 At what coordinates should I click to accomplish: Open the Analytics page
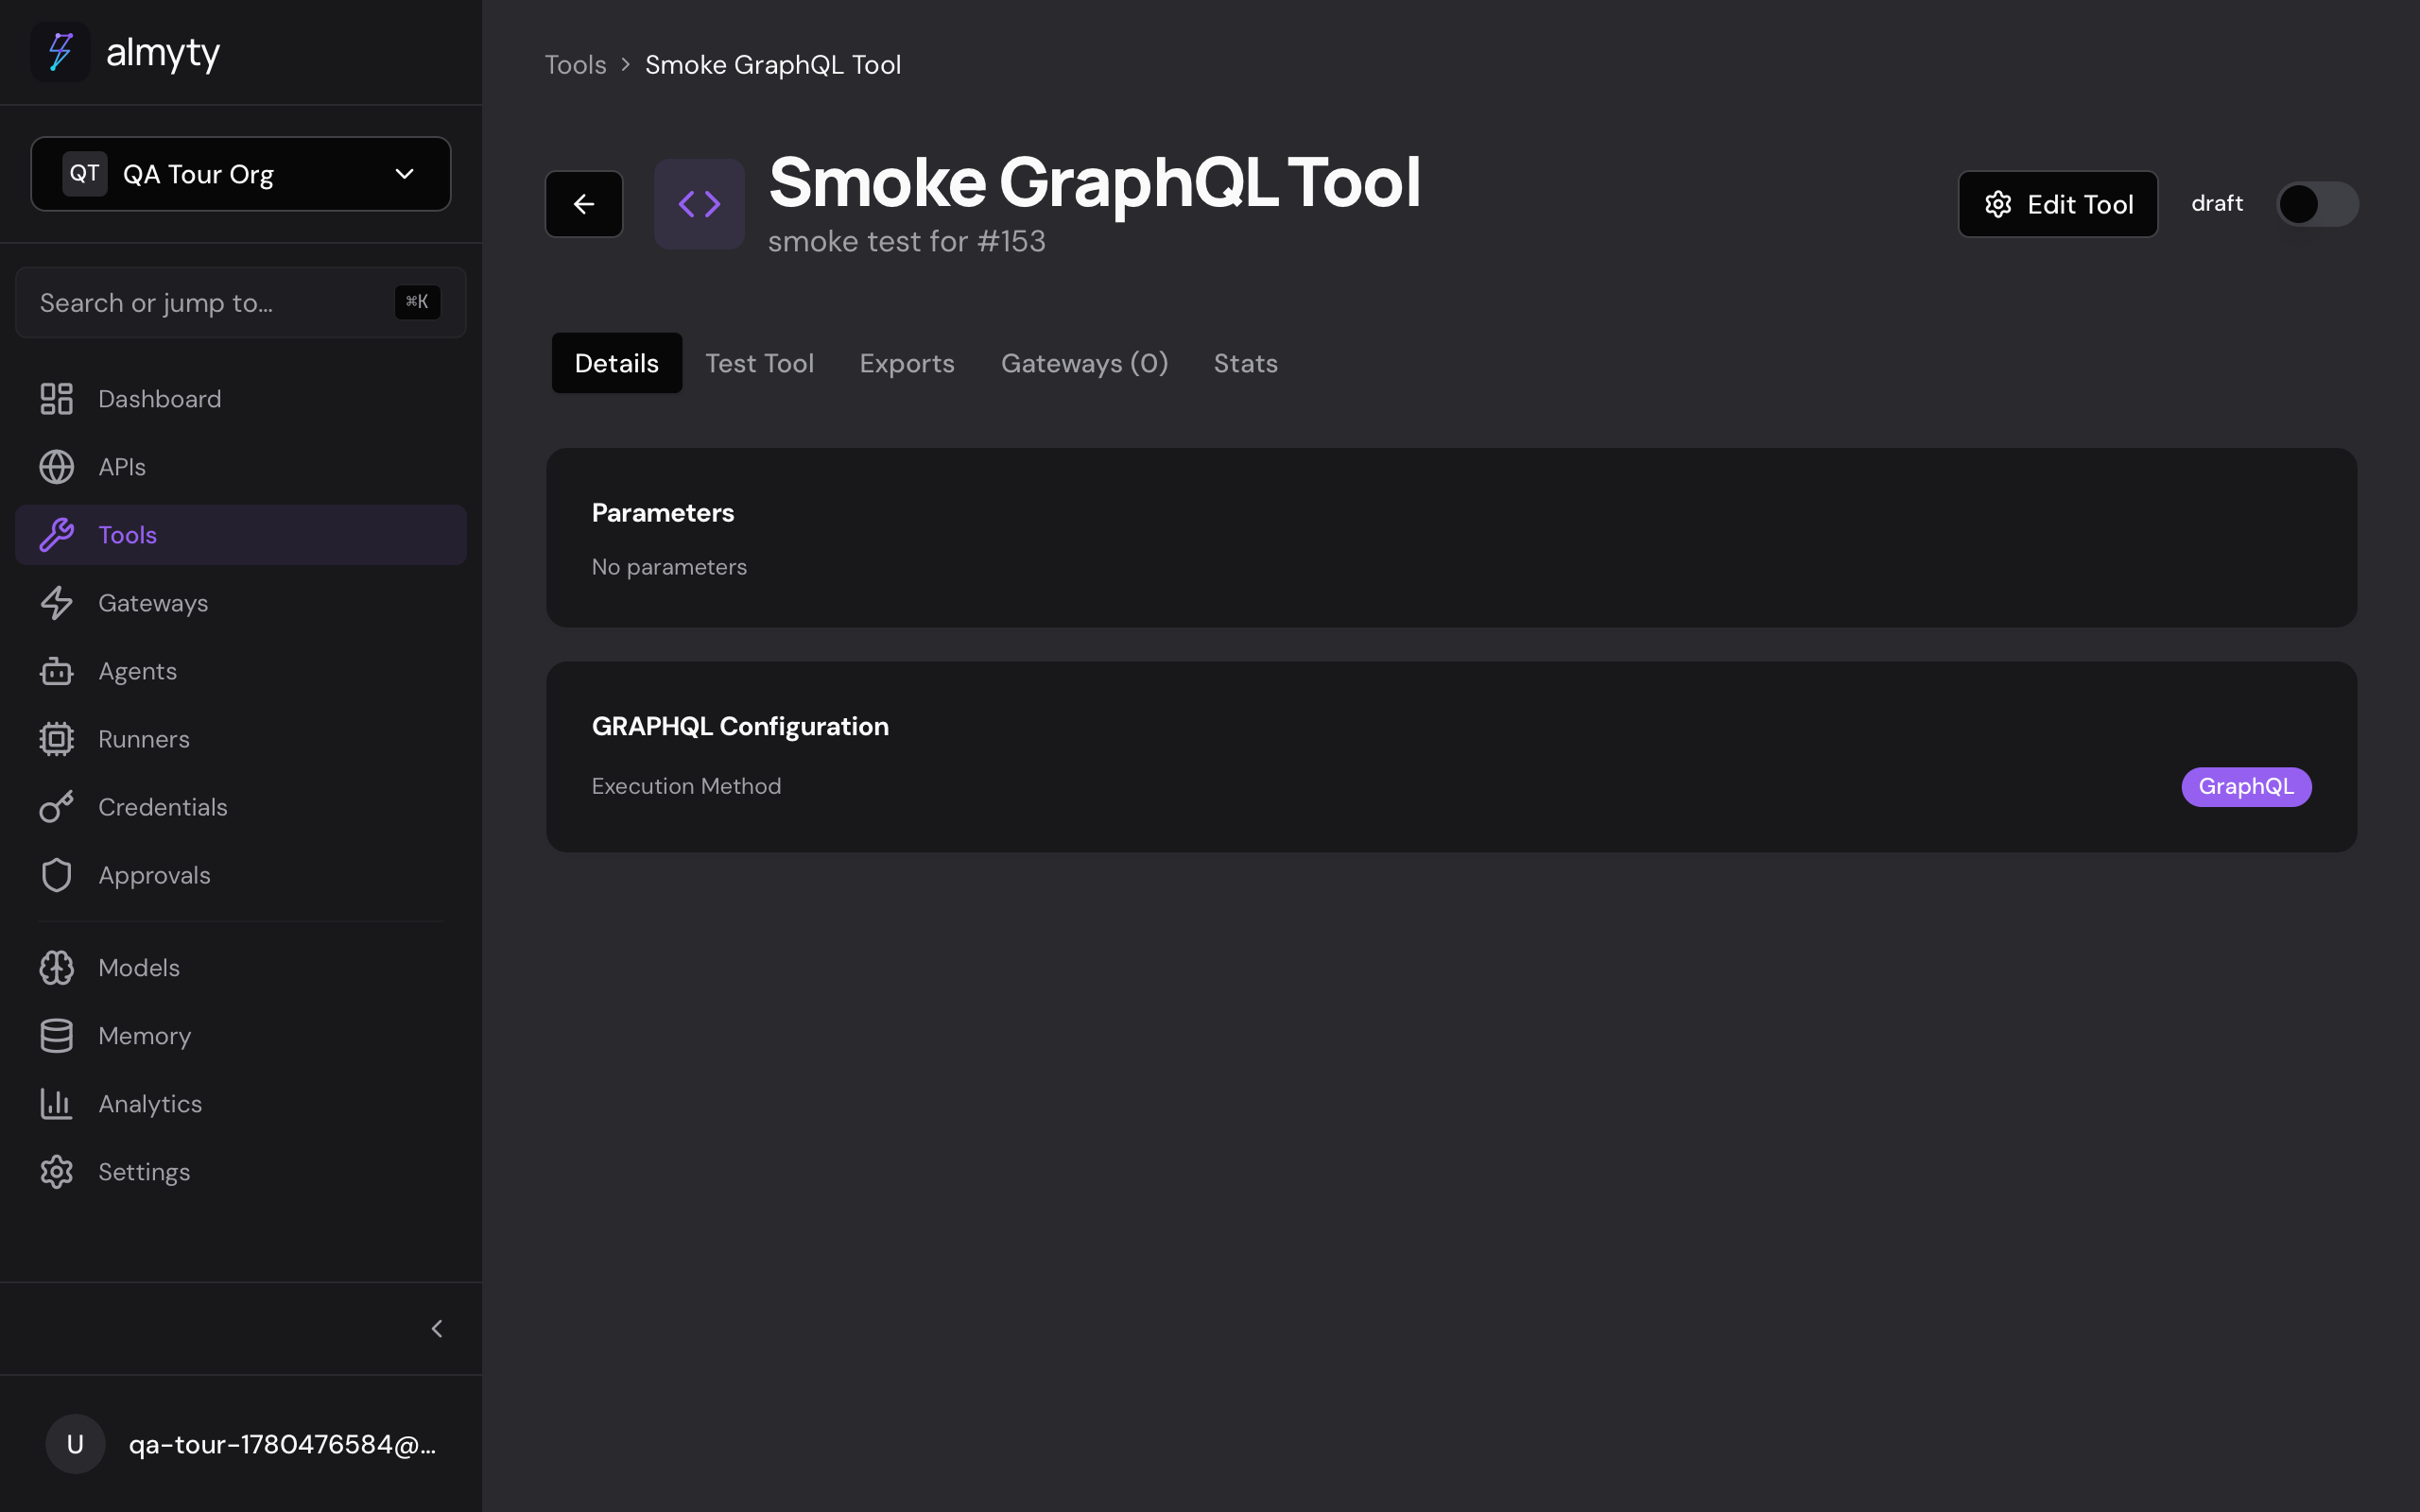[x=241, y=1104]
